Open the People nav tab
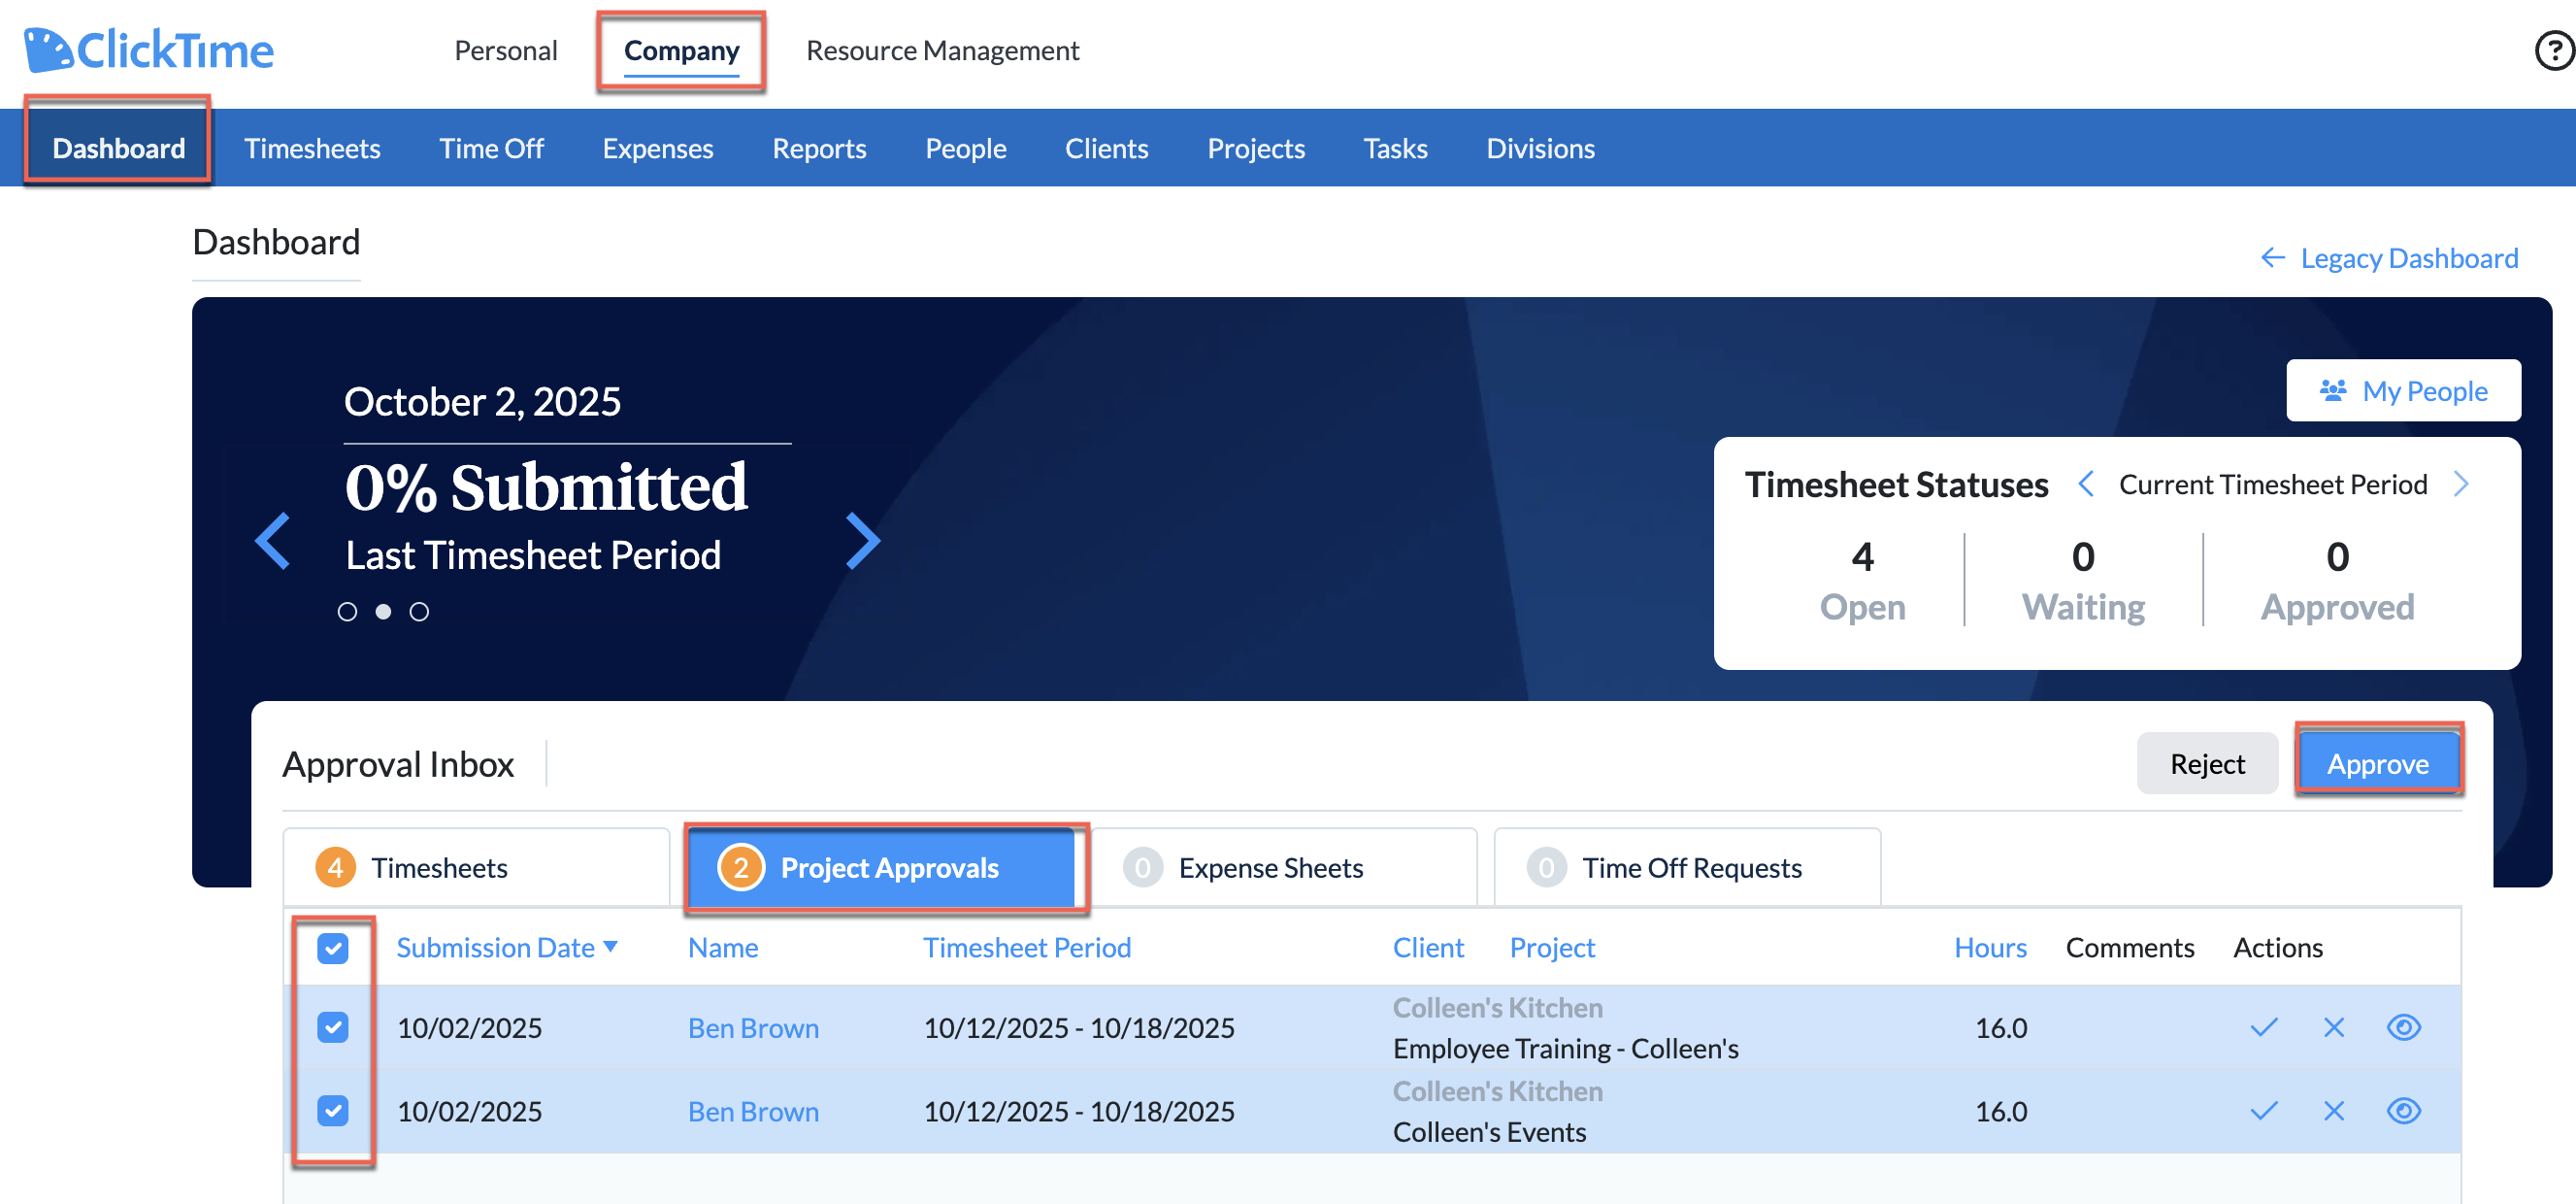Viewport: 2576px width, 1204px height. tap(966, 148)
